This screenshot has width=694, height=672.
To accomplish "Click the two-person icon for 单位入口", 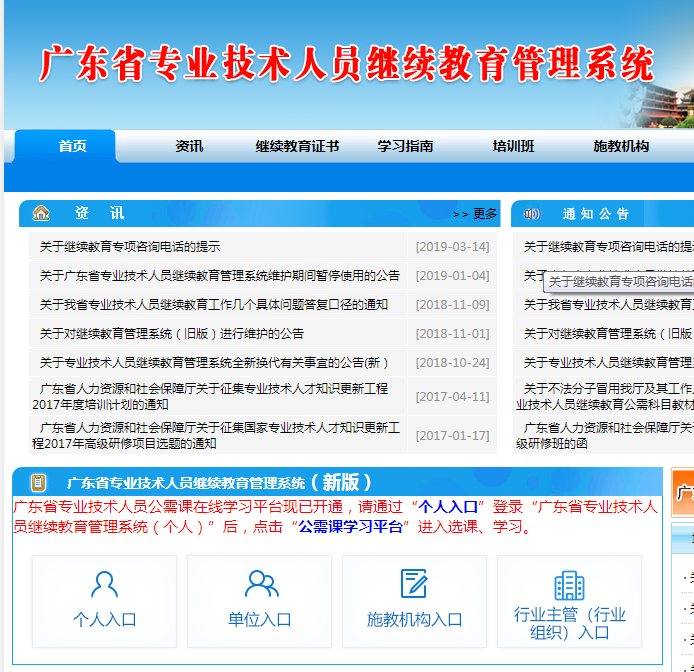I will tap(262, 583).
